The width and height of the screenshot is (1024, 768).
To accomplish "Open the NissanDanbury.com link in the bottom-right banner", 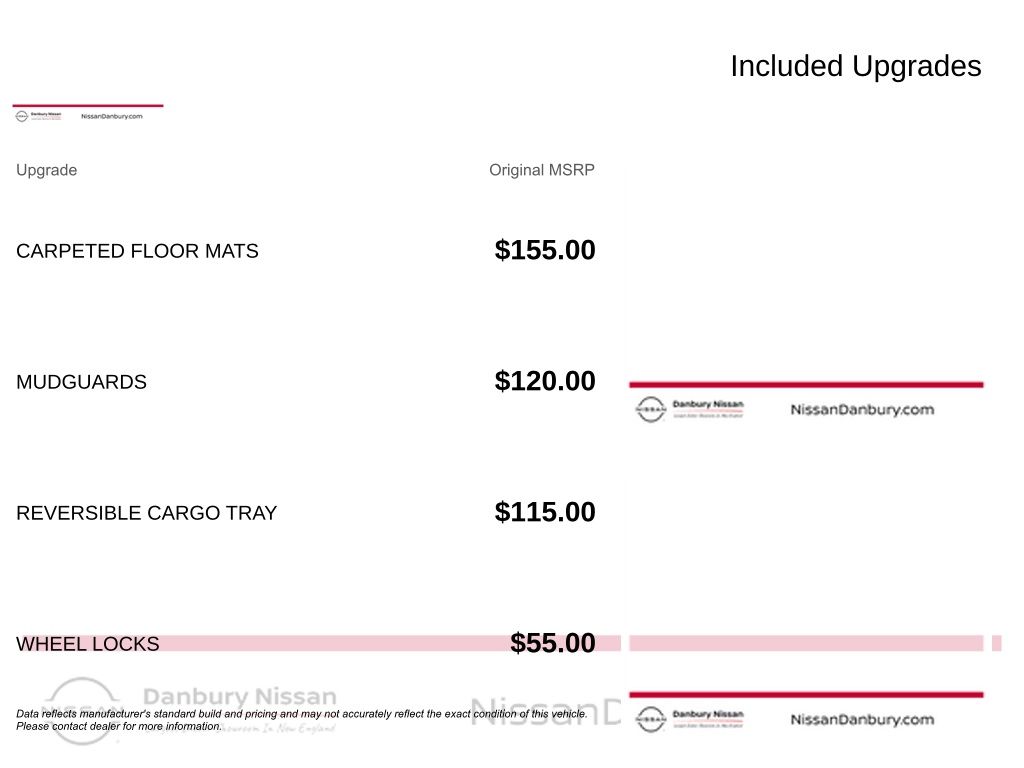I will 862,719.
